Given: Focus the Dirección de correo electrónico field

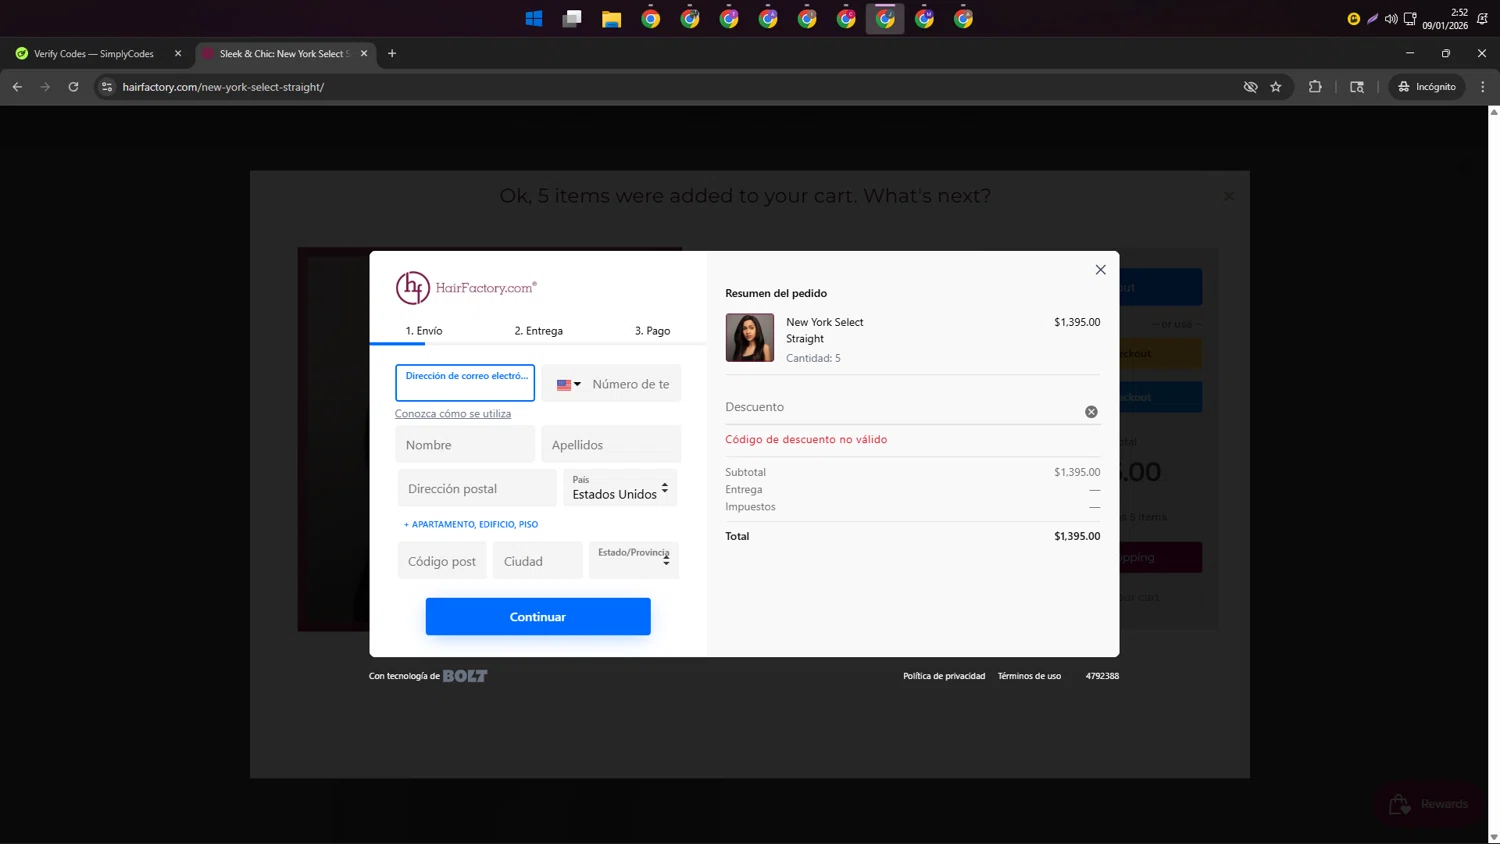Looking at the screenshot, I should pyautogui.click(x=465, y=383).
